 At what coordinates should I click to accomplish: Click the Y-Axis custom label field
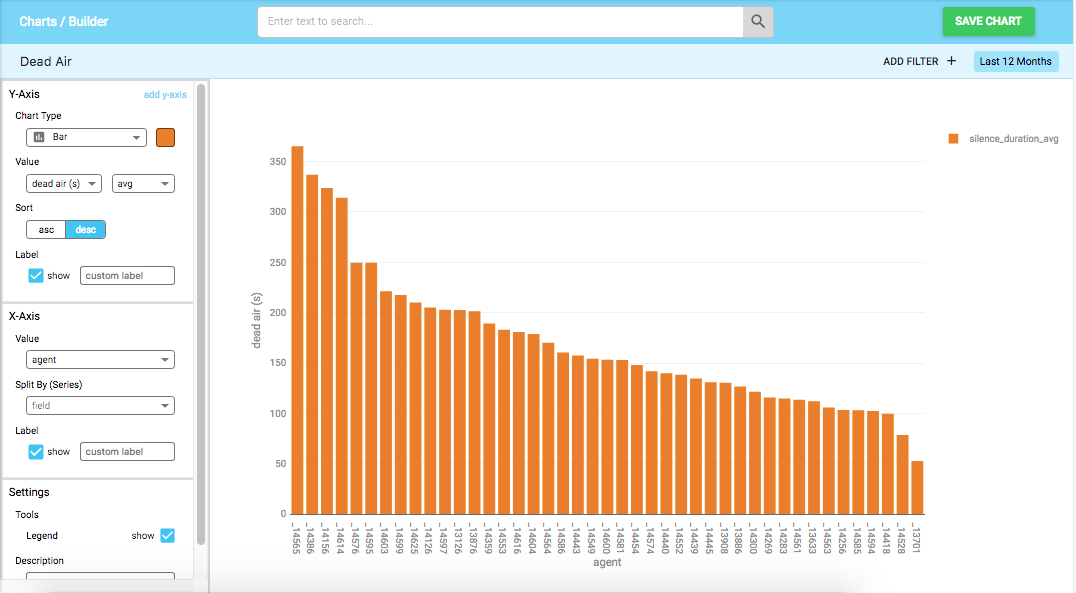point(128,275)
